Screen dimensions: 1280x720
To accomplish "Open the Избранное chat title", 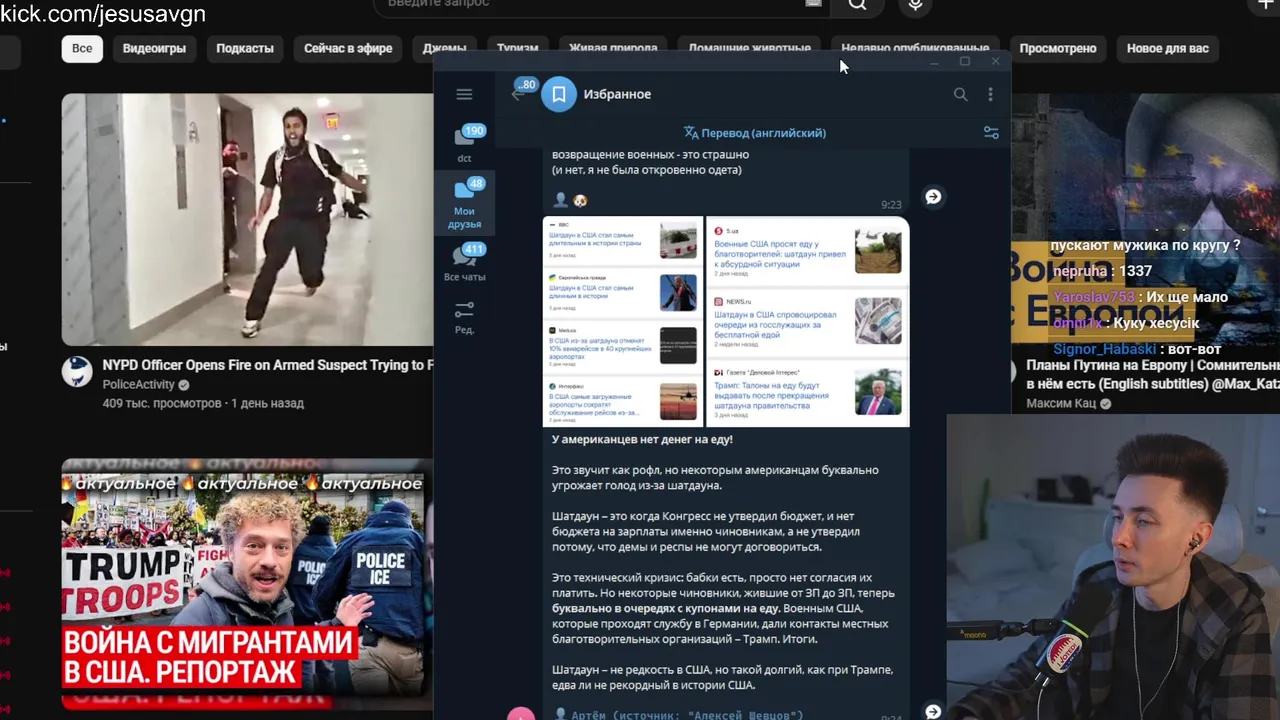I will click(617, 94).
